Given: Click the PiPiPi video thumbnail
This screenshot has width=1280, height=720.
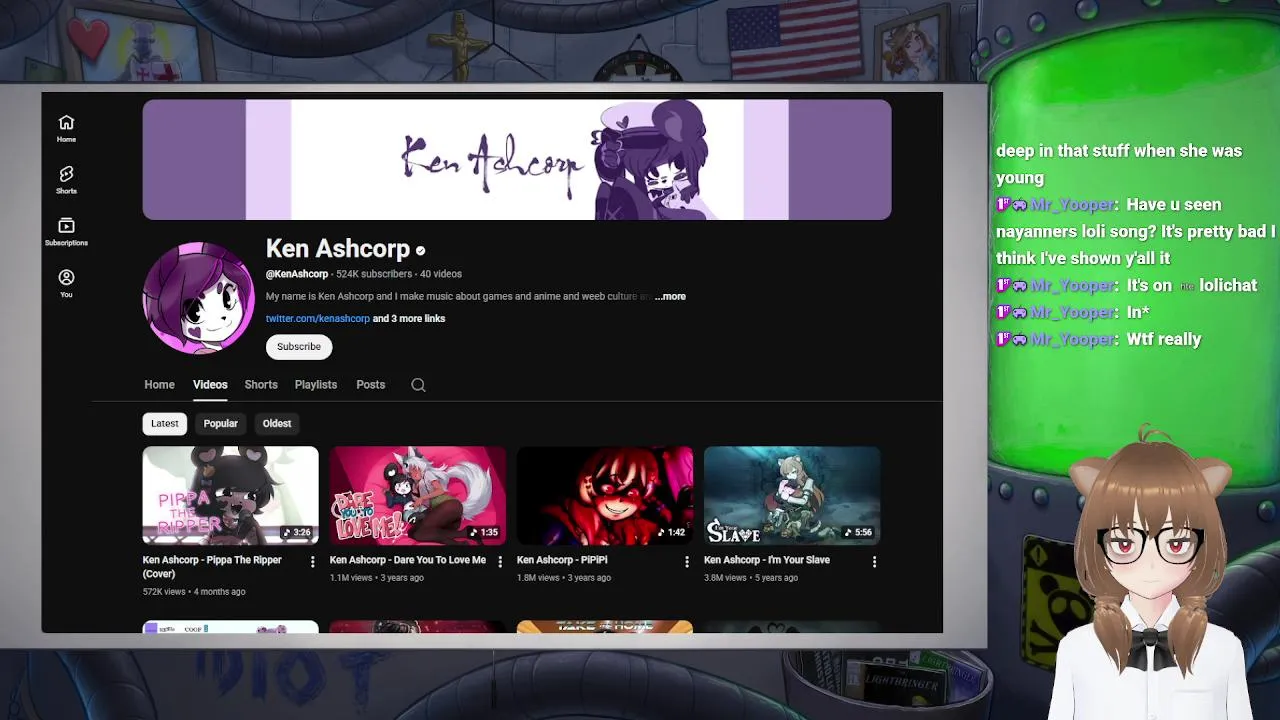Looking at the screenshot, I should point(605,495).
